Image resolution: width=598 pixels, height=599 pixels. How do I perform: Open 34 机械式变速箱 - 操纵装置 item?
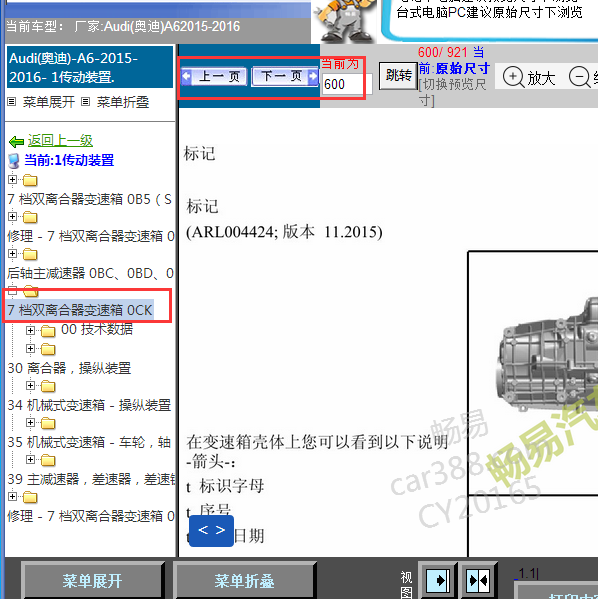pos(89,405)
